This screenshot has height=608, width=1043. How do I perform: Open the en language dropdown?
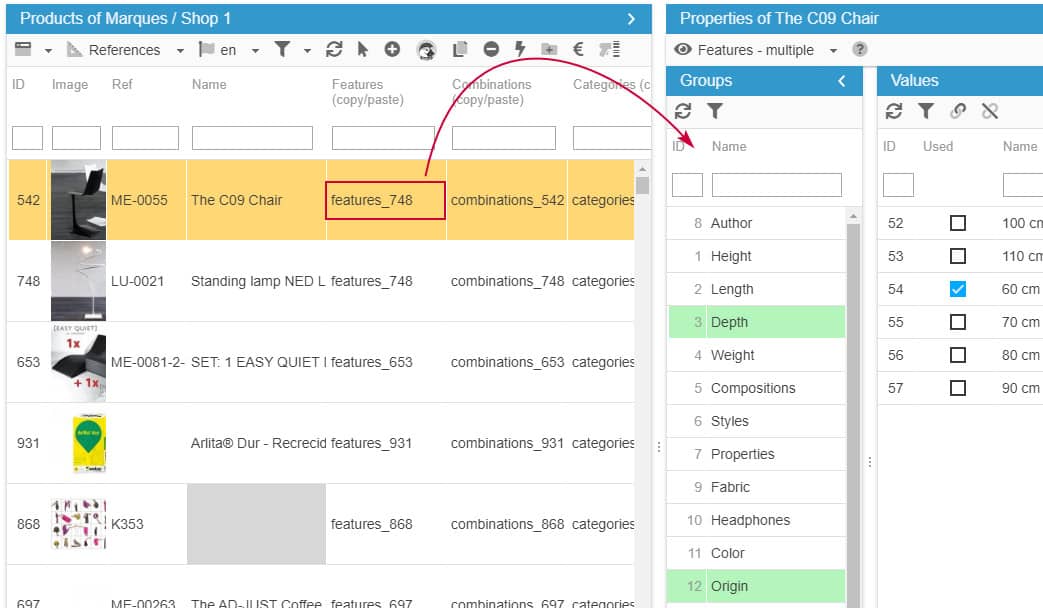255,50
